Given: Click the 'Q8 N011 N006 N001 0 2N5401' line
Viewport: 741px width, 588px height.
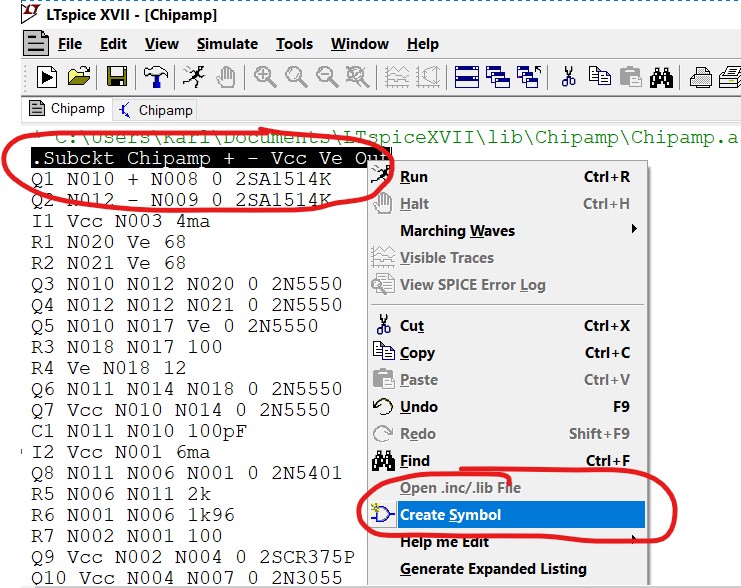Looking at the screenshot, I should (187, 473).
